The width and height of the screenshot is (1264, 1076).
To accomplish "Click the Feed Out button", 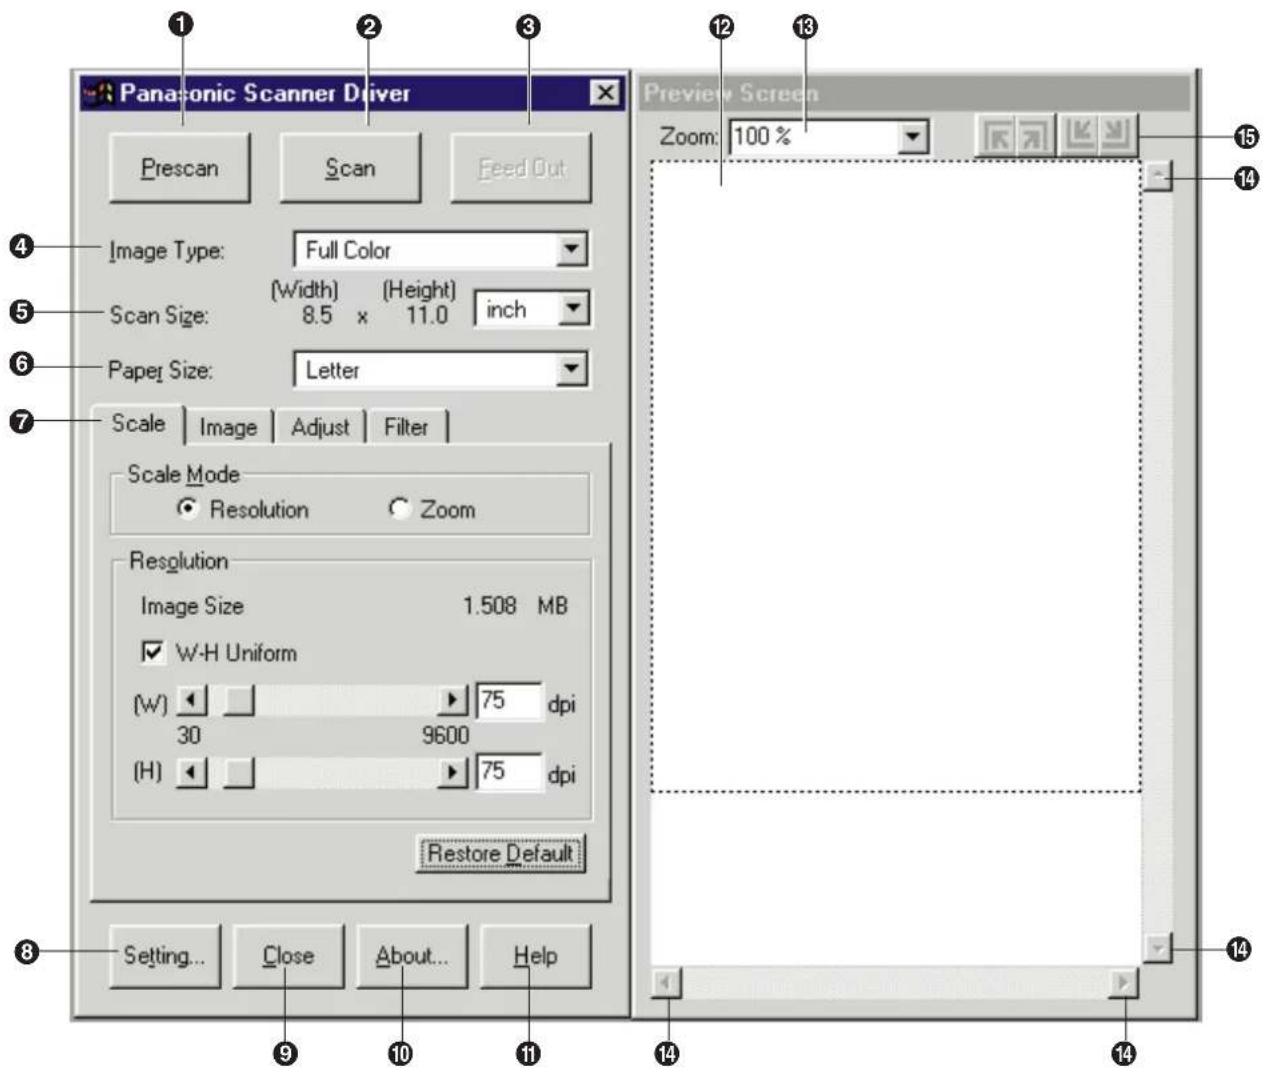I will pos(521,168).
